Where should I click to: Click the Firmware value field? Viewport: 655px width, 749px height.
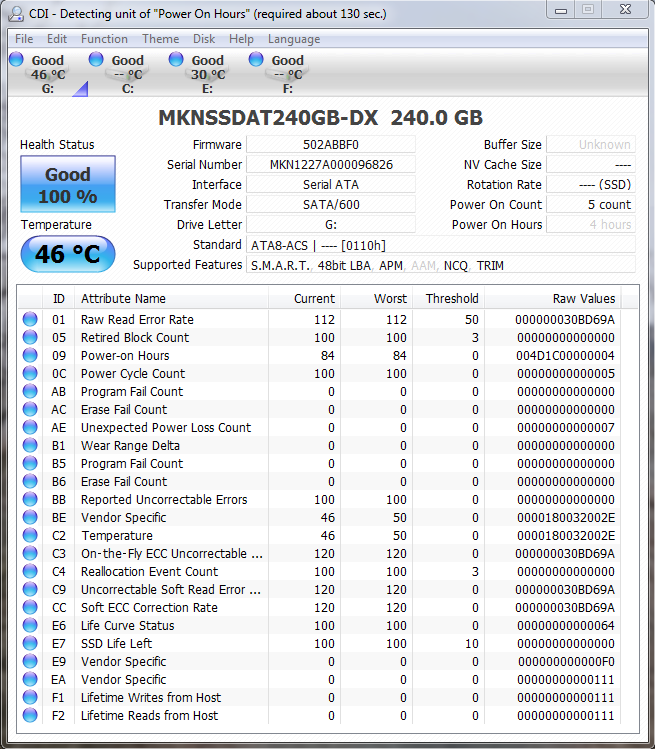(330, 145)
